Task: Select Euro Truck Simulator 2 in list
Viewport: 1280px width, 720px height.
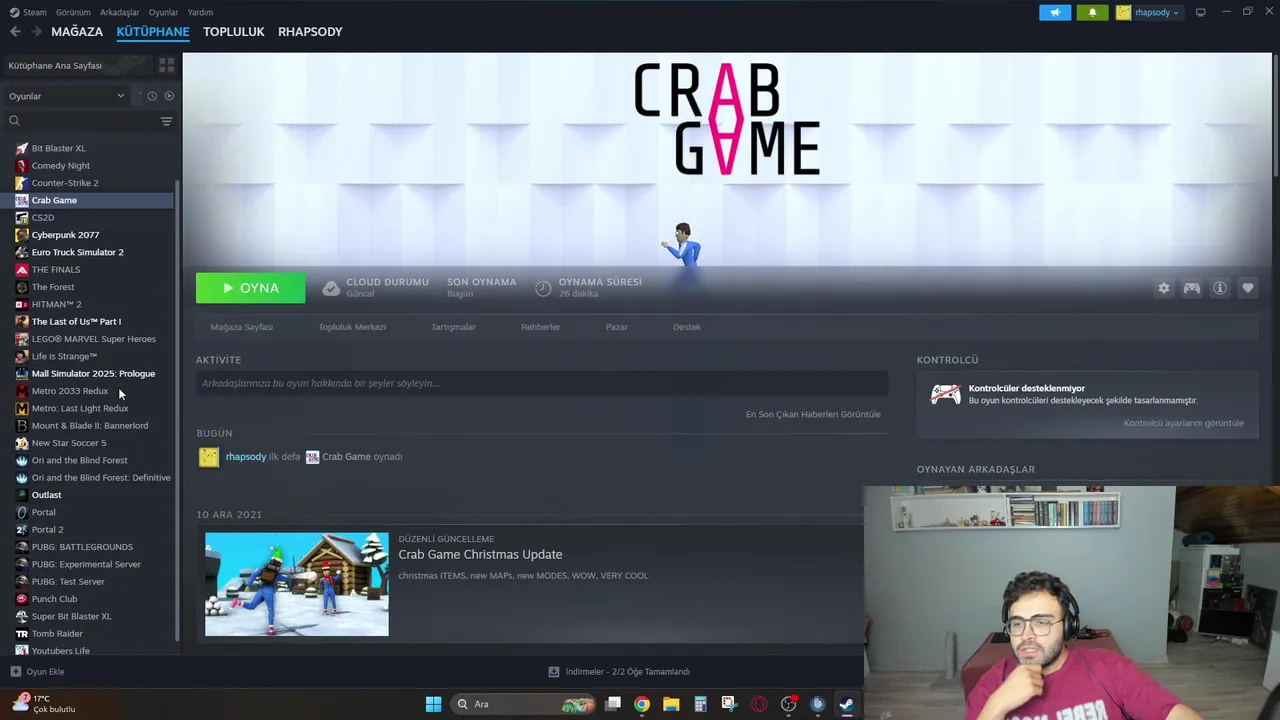Action: (78, 252)
